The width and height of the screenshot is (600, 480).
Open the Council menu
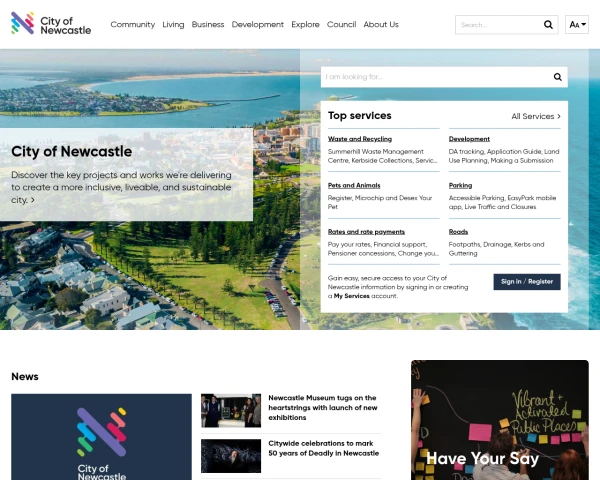[x=341, y=24]
